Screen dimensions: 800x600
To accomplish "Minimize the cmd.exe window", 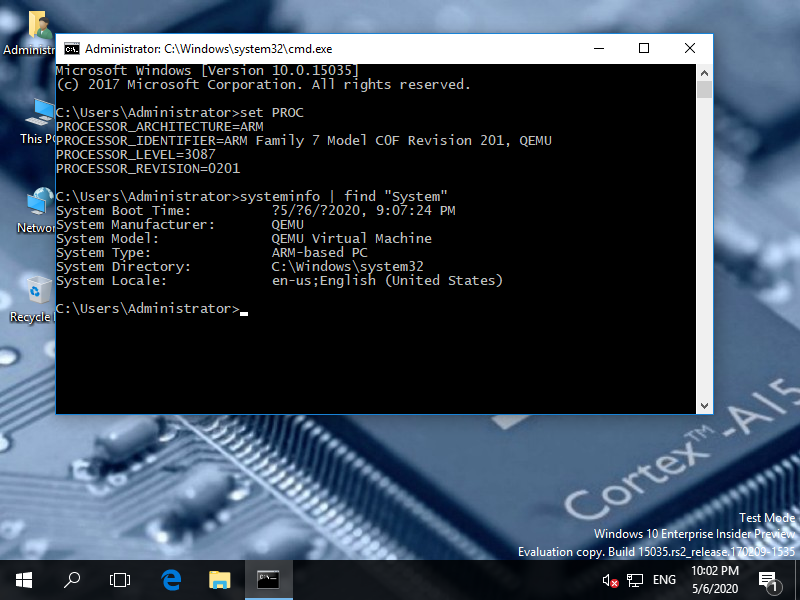I will pos(599,48).
